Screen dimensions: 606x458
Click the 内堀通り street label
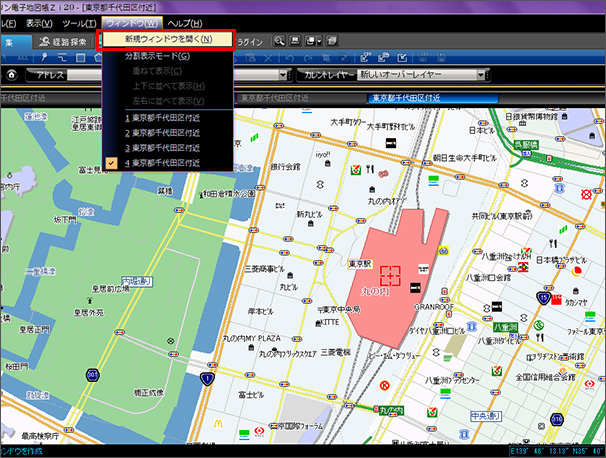click(137, 281)
